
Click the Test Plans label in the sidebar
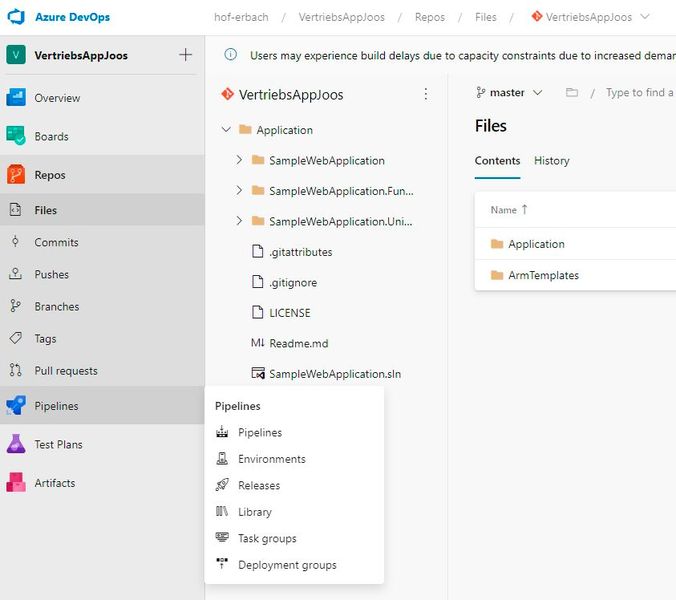pyautogui.click(x=58, y=444)
